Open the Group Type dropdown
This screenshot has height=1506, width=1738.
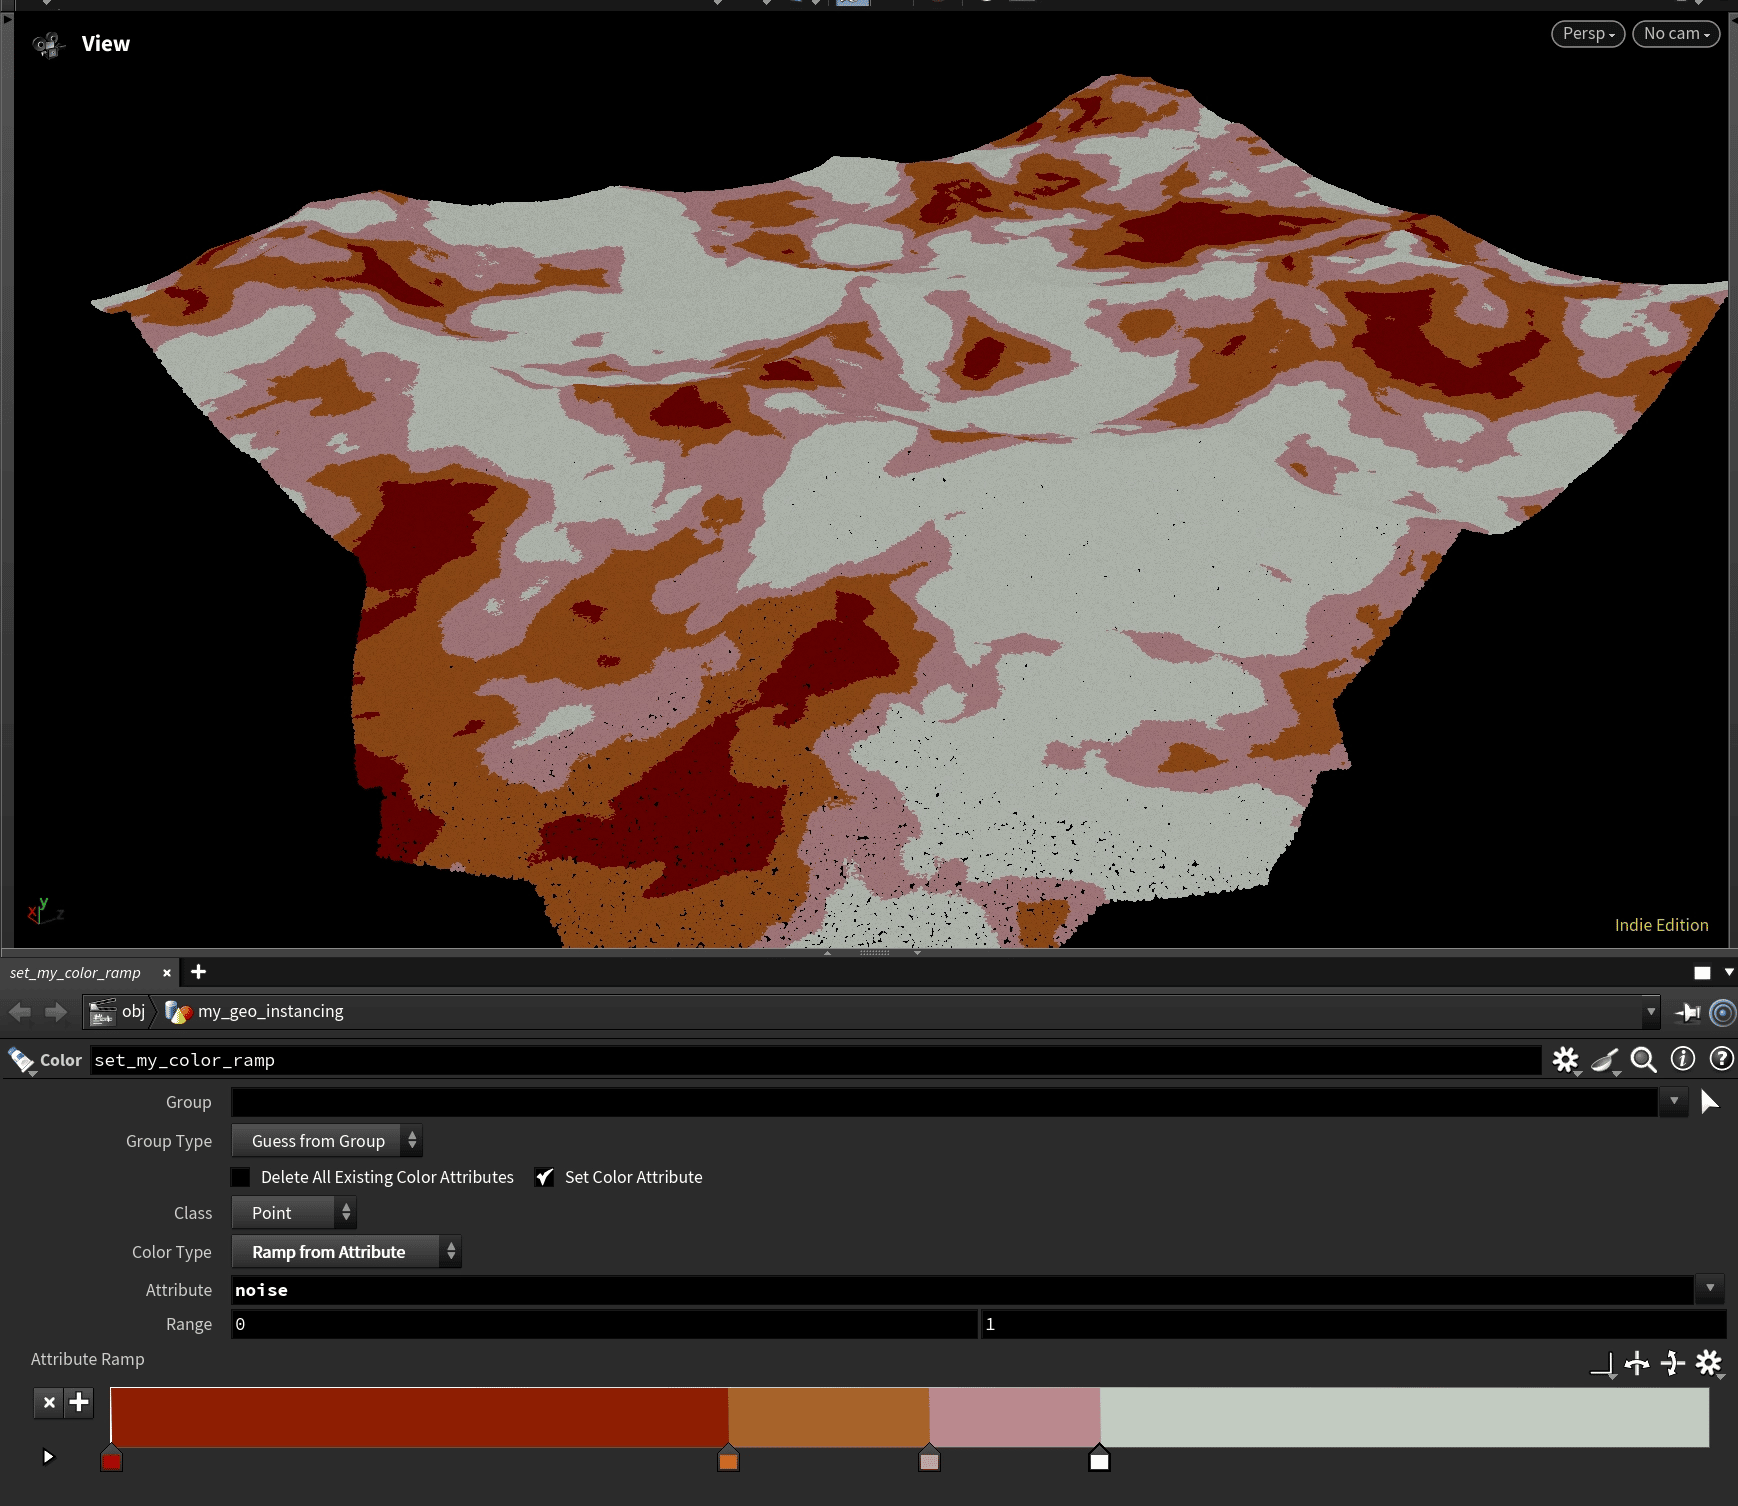coord(326,1141)
